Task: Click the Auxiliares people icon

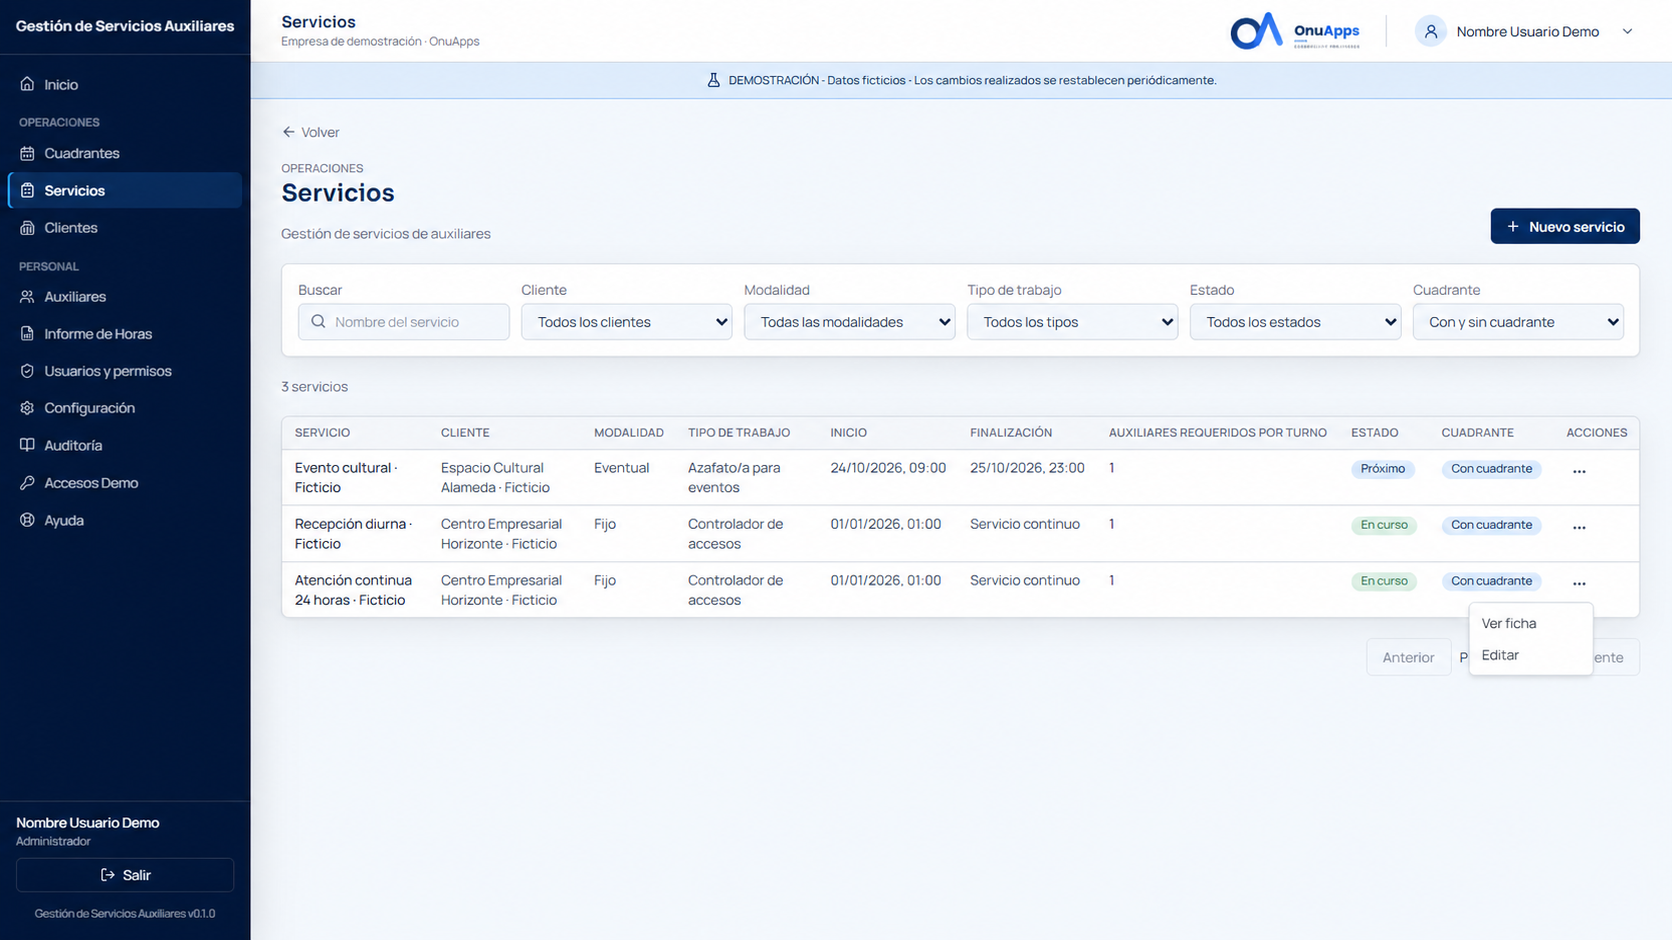Action: 27,296
